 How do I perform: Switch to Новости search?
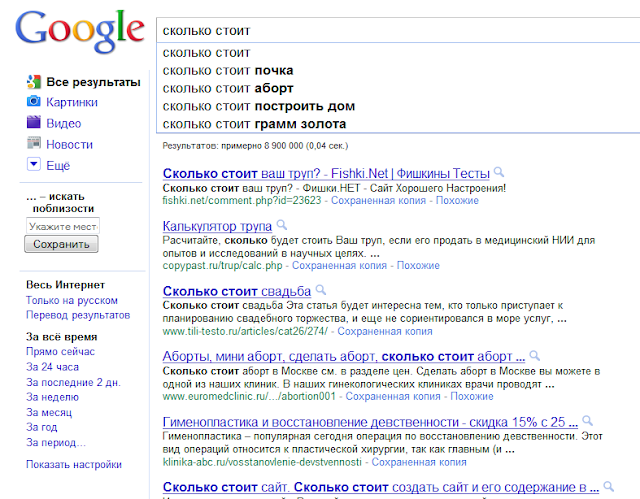69,144
